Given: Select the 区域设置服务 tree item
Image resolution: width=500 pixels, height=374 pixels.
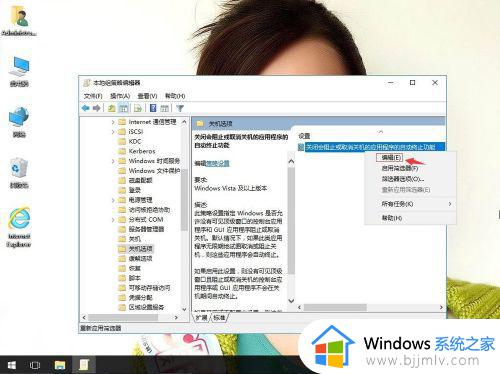Looking at the screenshot, I should (x=146, y=307).
